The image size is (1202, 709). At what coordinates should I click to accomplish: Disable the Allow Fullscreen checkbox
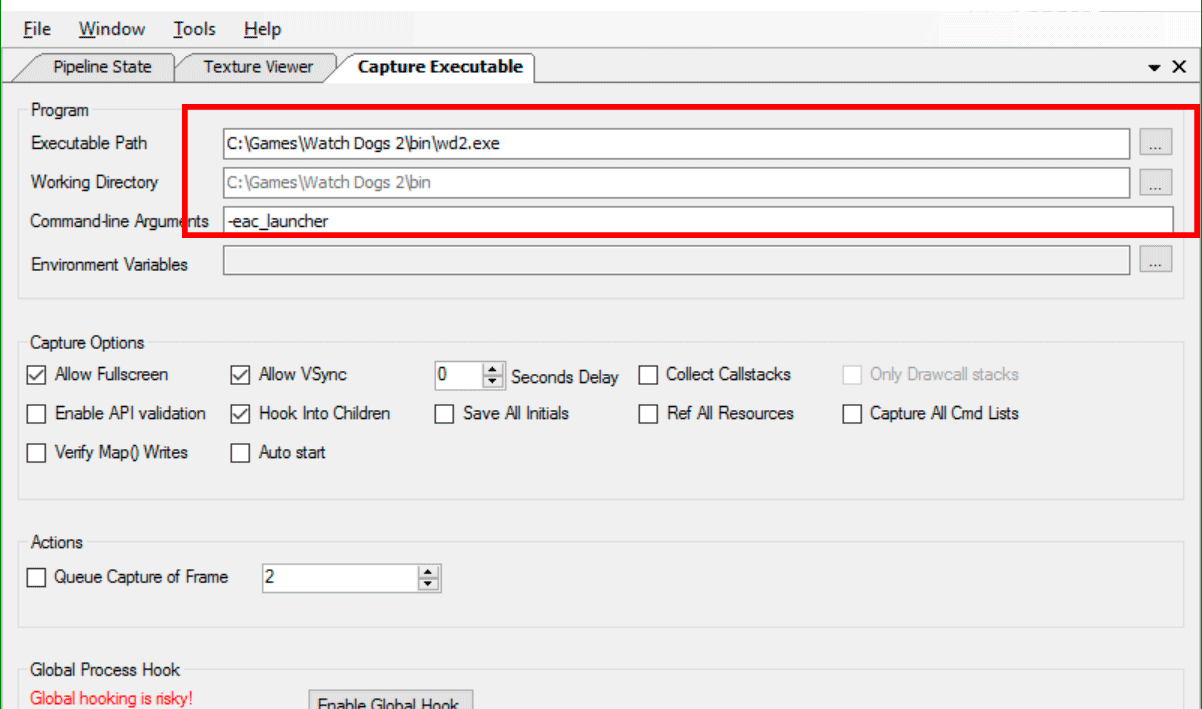(x=37, y=376)
